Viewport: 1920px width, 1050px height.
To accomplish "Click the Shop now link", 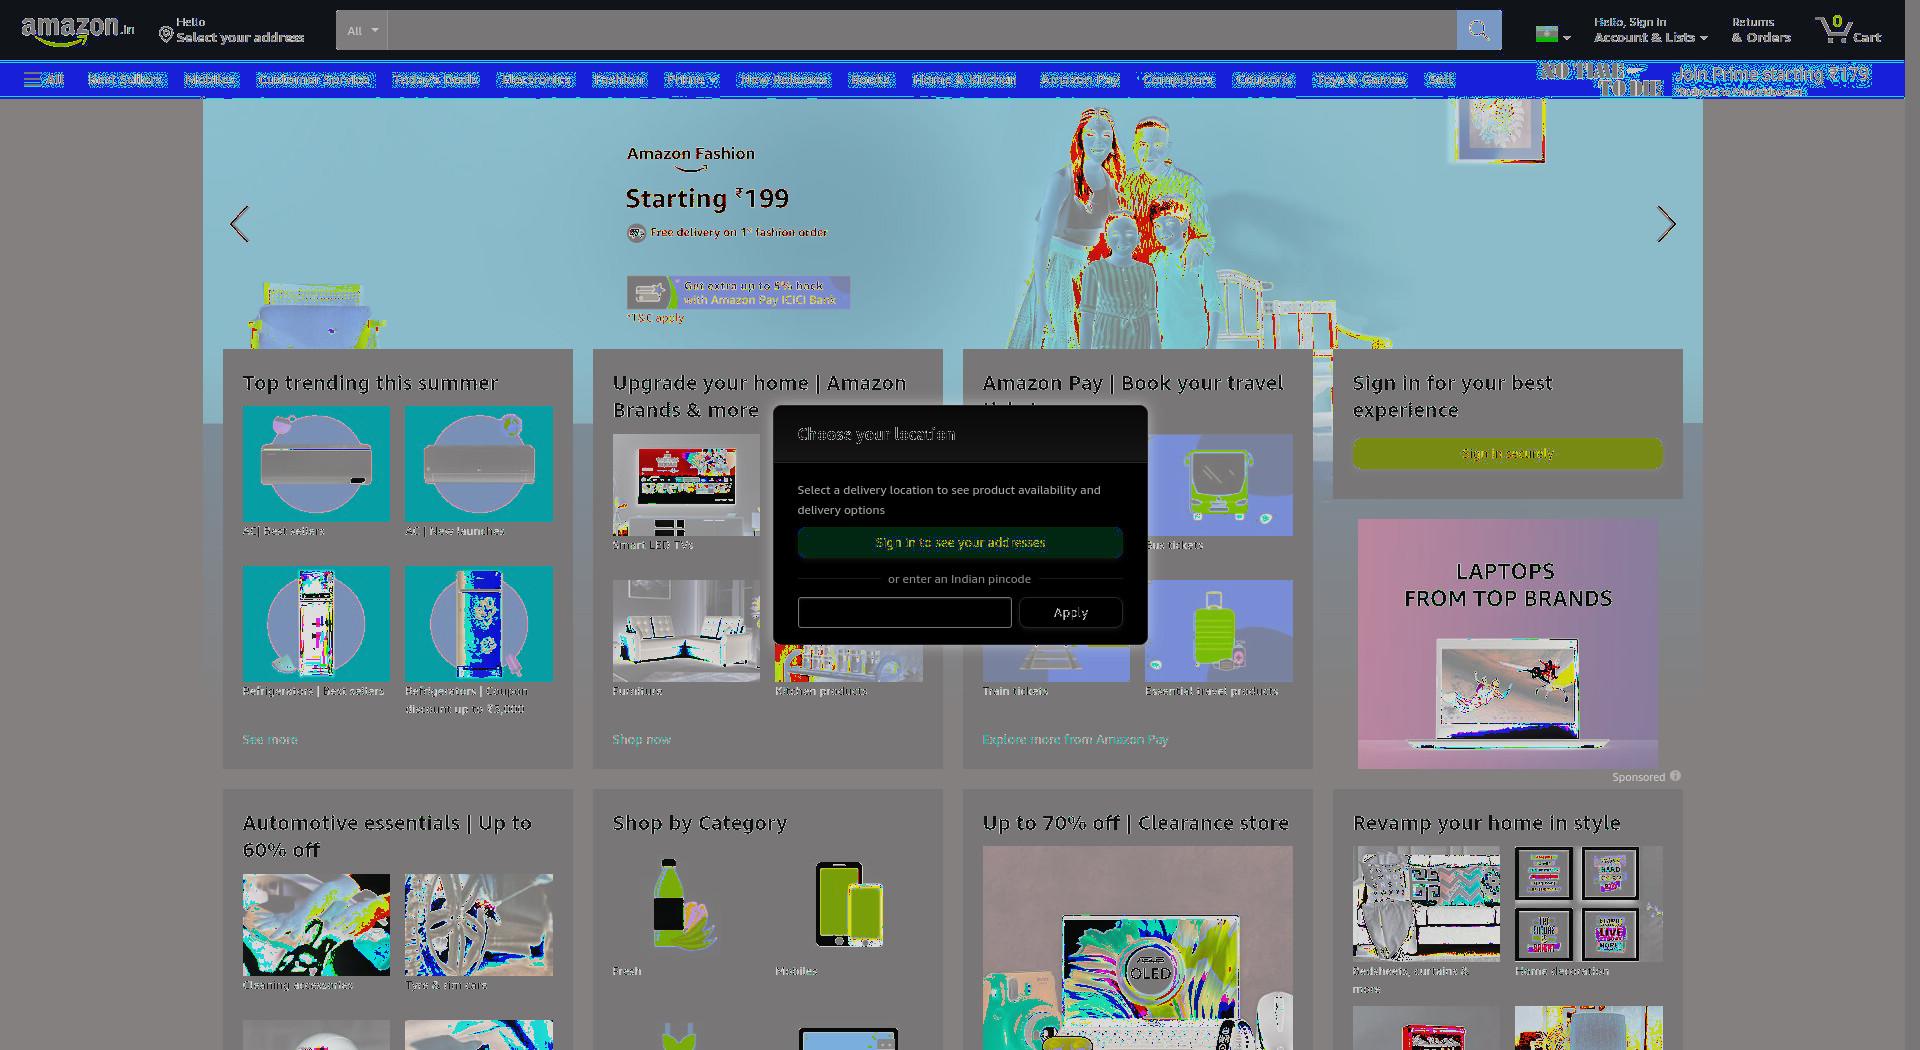I will tap(641, 739).
